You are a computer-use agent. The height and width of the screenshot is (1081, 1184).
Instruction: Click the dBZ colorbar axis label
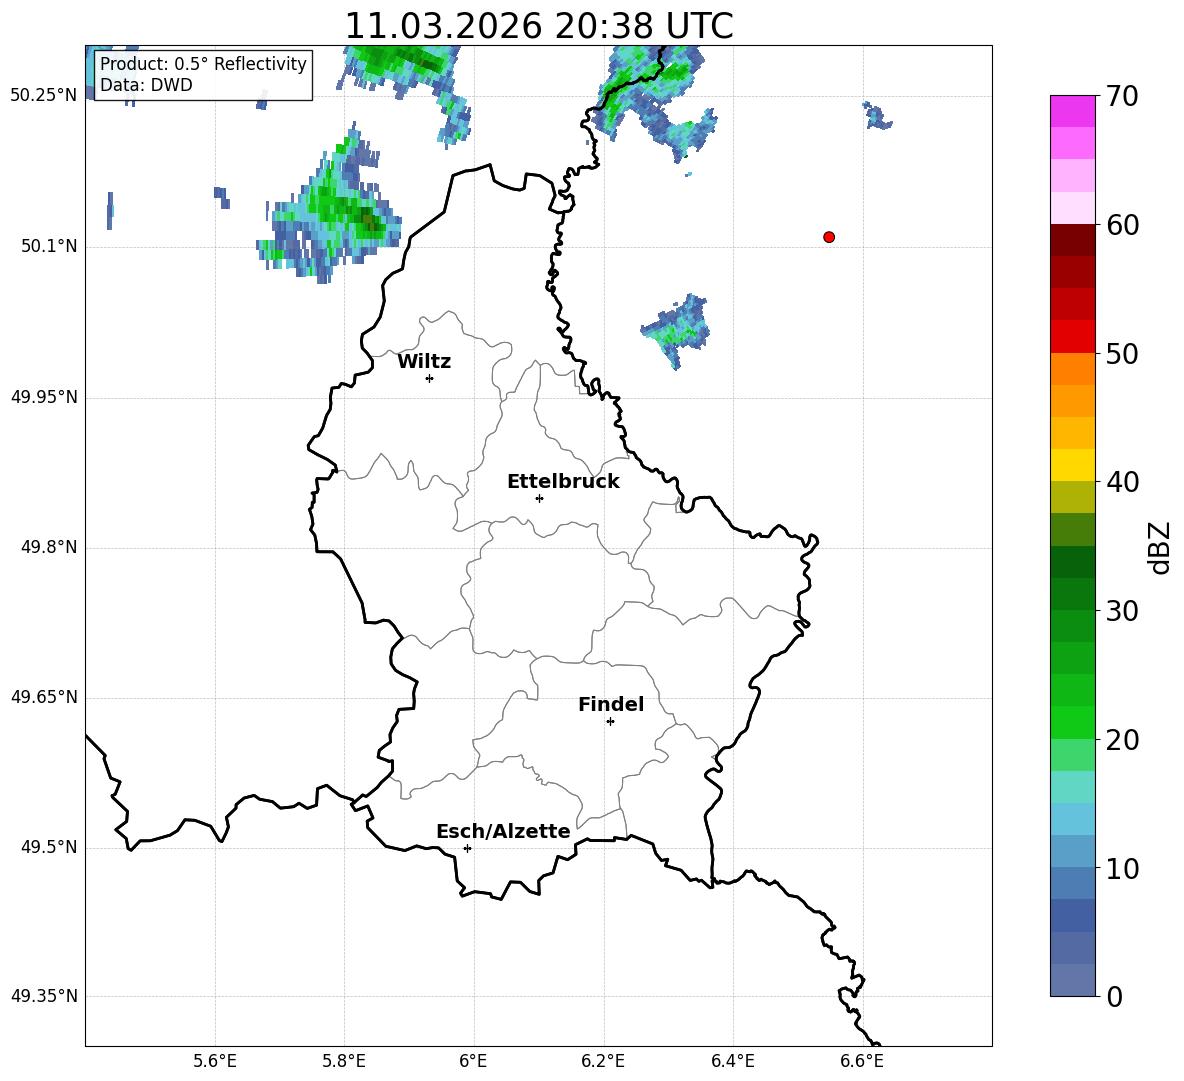pos(1160,547)
